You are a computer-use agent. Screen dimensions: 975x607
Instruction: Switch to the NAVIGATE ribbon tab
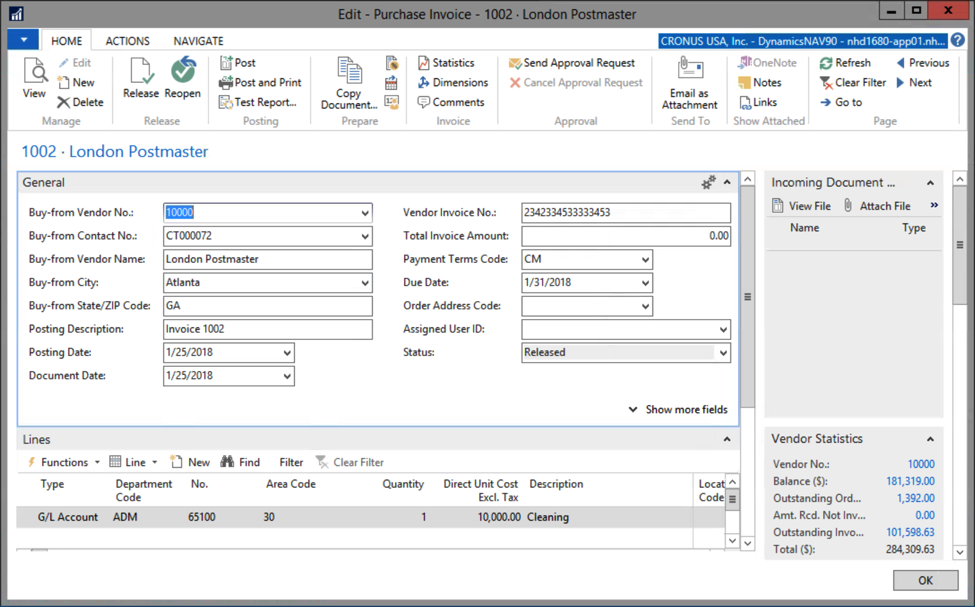click(x=198, y=41)
